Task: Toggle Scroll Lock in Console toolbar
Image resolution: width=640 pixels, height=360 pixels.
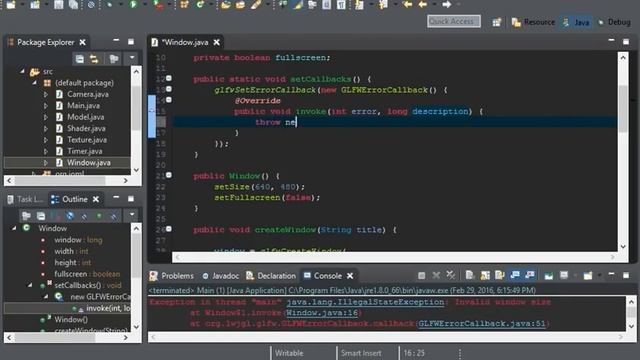Action: click(485, 276)
